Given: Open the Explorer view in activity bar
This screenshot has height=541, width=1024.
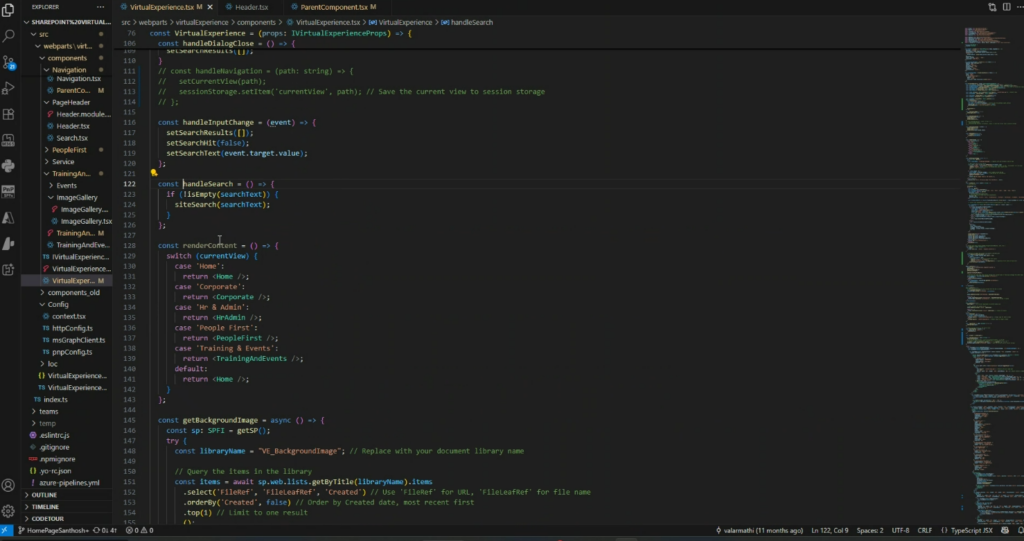Looking at the screenshot, I should click(8, 10).
